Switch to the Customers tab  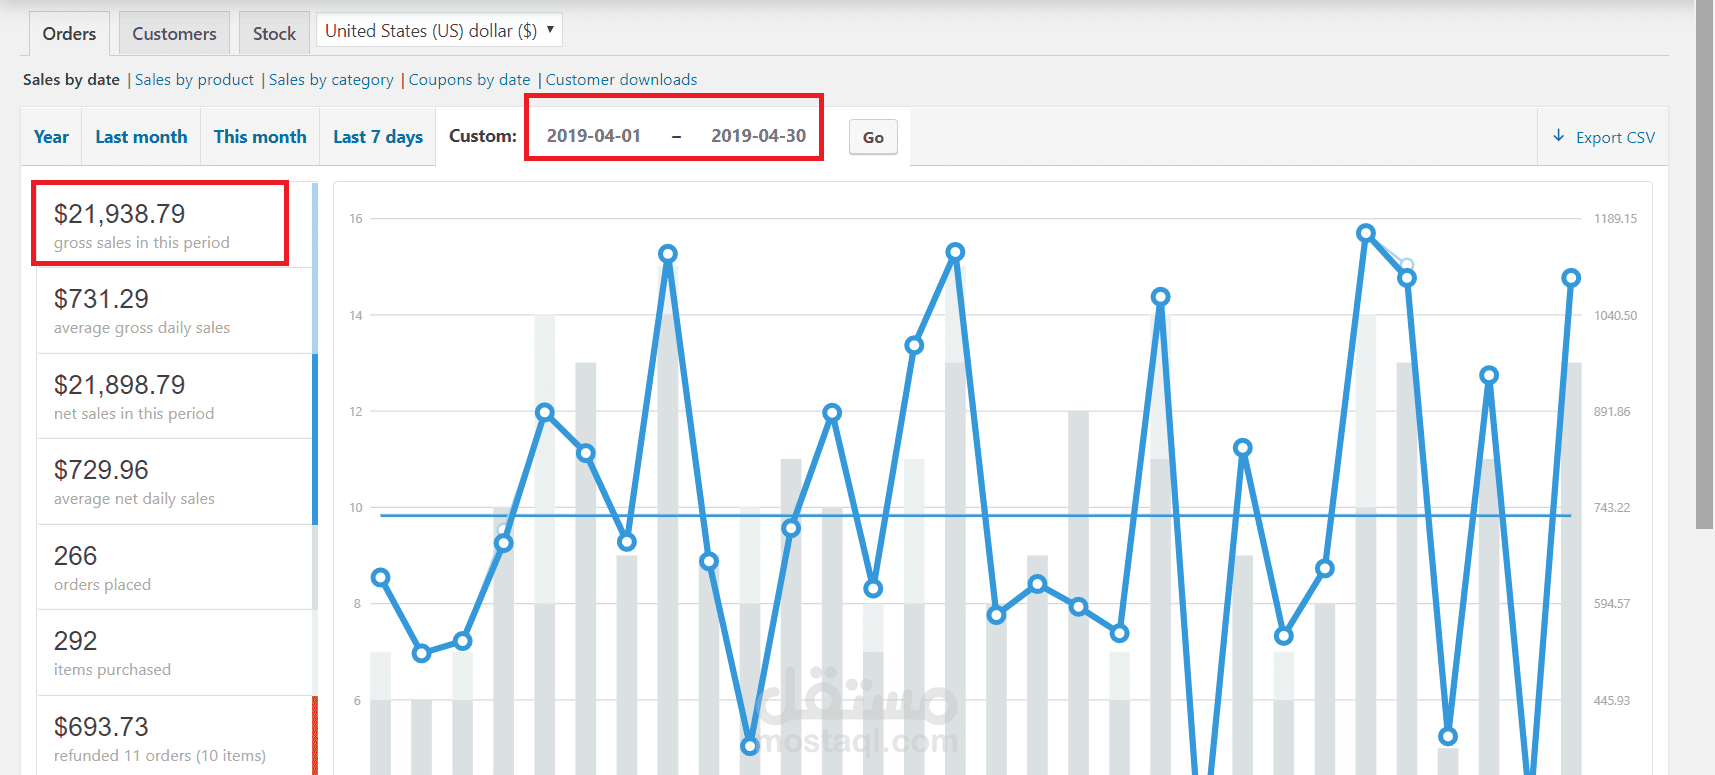click(174, 34)
